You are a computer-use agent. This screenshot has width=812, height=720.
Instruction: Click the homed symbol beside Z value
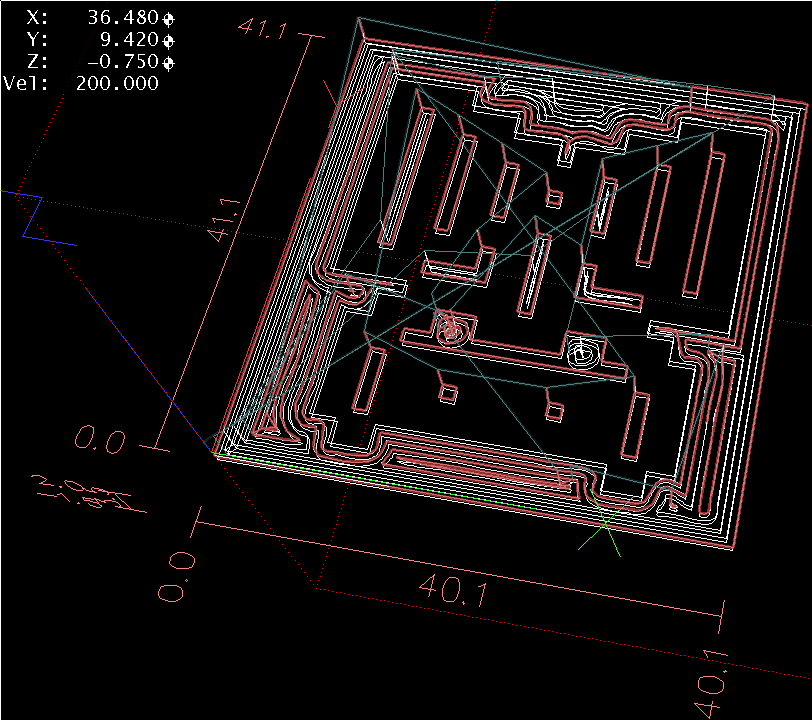169,62
